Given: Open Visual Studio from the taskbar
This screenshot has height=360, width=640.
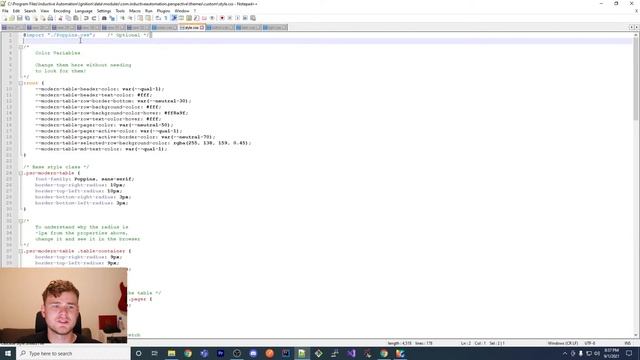Looking at the screenshot, I should click(351, 353).
